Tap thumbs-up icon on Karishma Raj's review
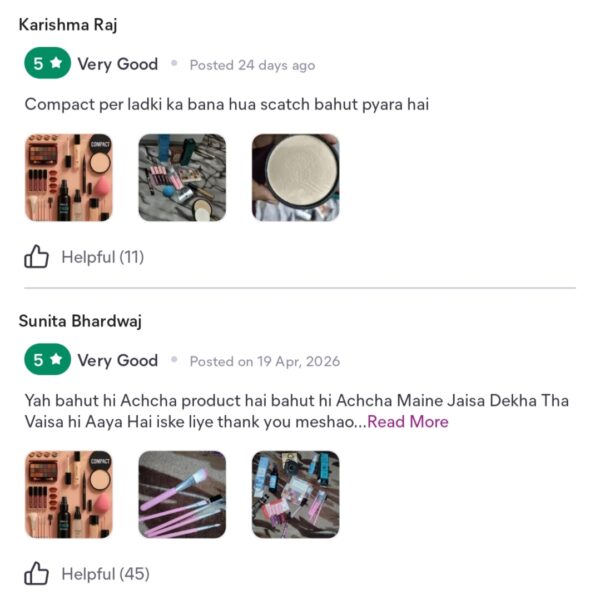600x600 pixels. click(x=36, y=256)
